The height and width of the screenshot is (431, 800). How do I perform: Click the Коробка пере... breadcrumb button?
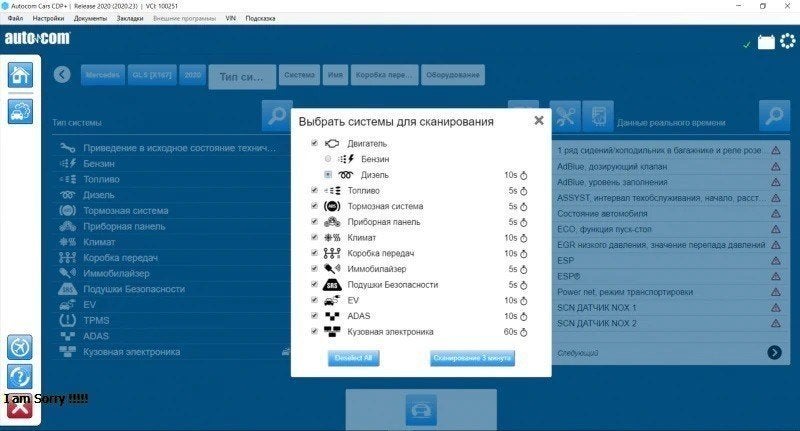384,75
